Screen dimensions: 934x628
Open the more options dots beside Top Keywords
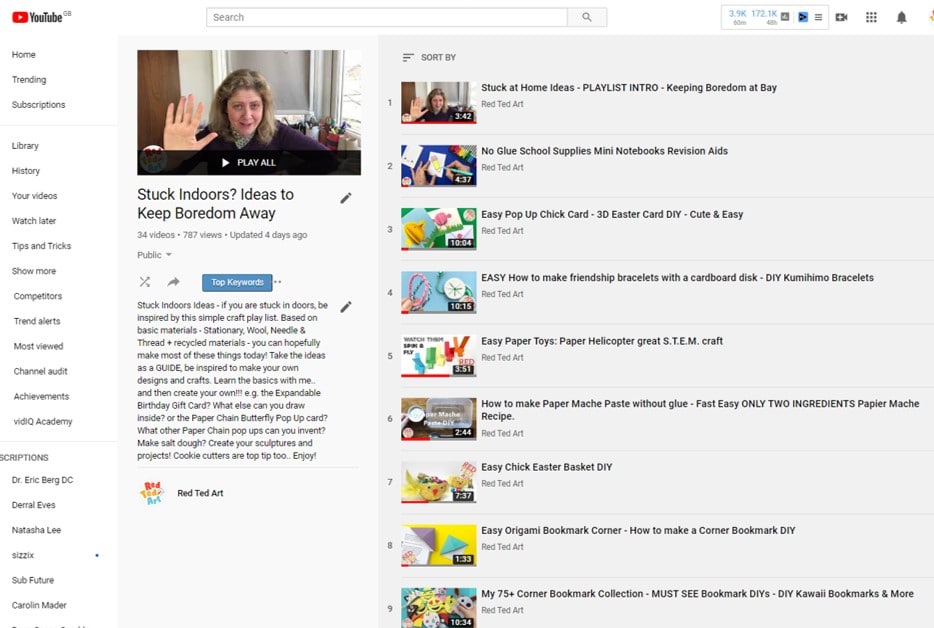[278, 282]
